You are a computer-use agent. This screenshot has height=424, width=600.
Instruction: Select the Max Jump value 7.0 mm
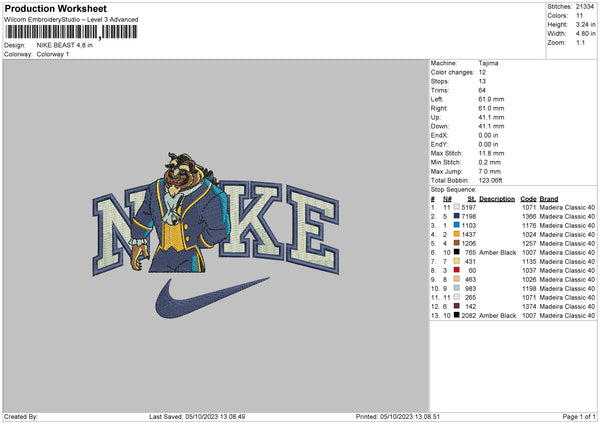tap(489, 171)
